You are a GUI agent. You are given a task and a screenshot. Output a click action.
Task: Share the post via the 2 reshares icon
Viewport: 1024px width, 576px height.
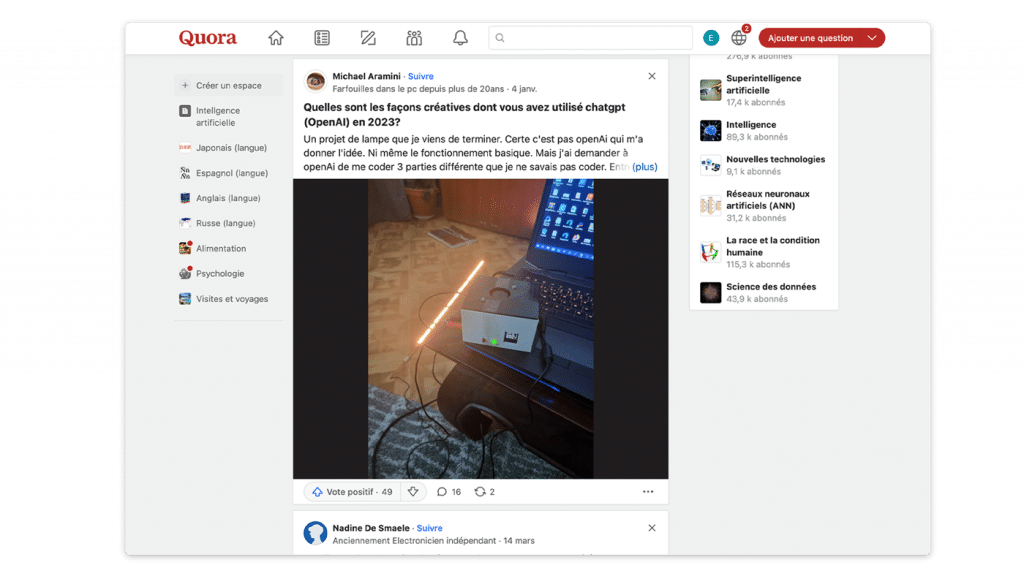pos(485,492)
